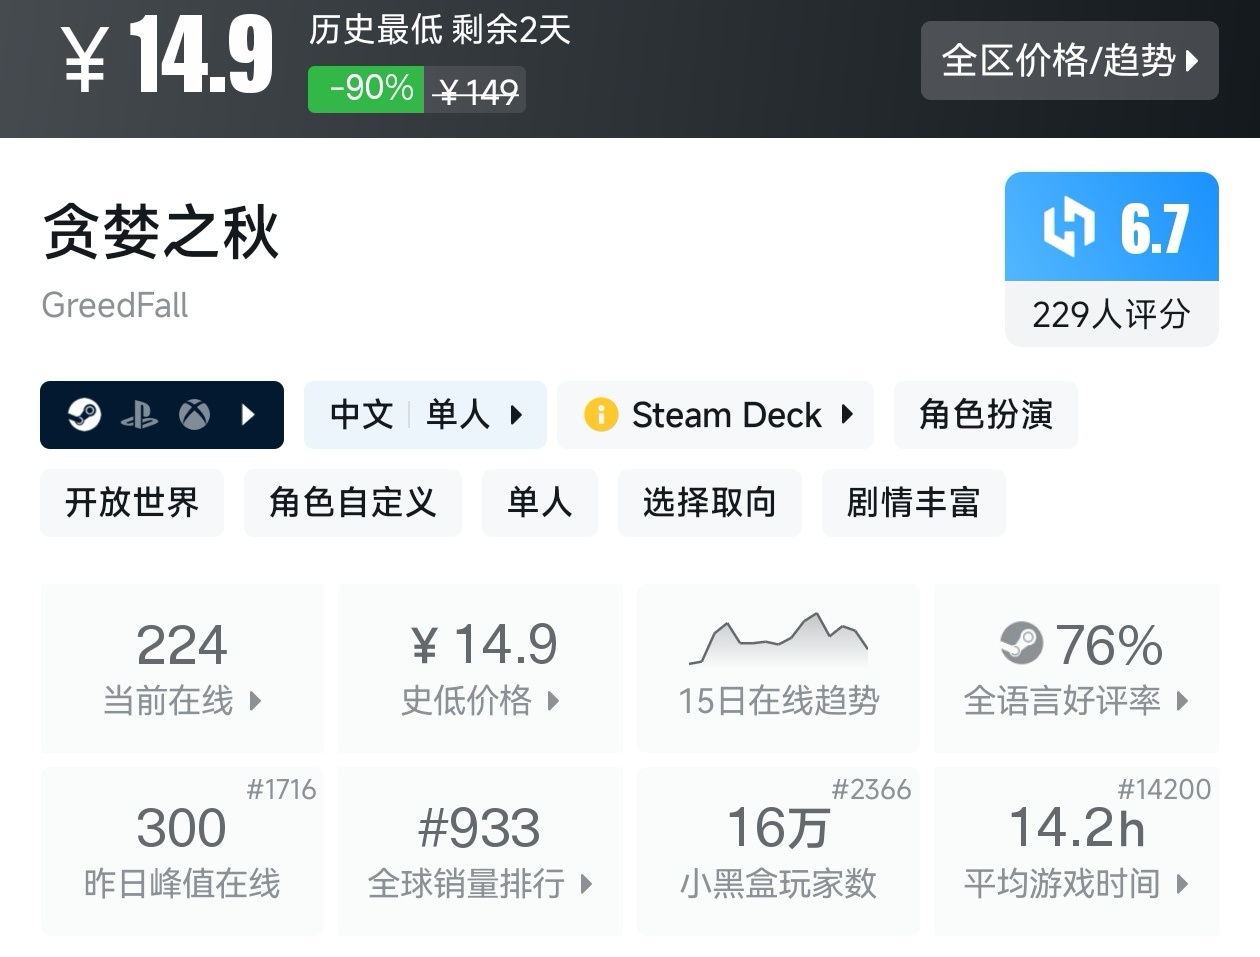
Task: Select the 角色扮演 tag
Action: point(985,414)
